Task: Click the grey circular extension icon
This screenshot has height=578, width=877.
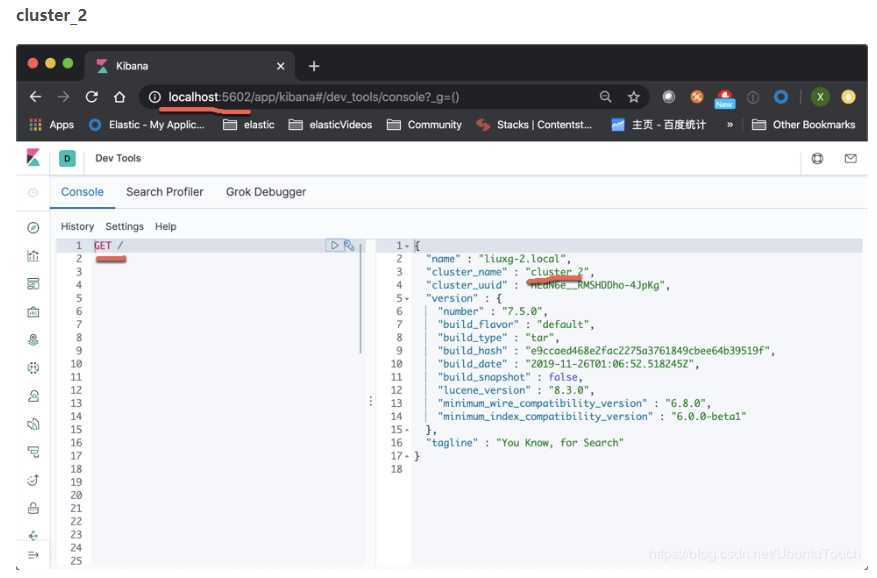Action: pos(668,97)
